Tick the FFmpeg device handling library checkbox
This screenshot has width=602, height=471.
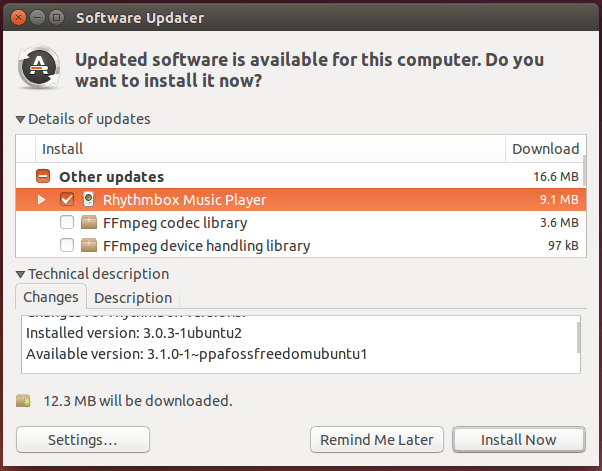[x=67, y=245]
